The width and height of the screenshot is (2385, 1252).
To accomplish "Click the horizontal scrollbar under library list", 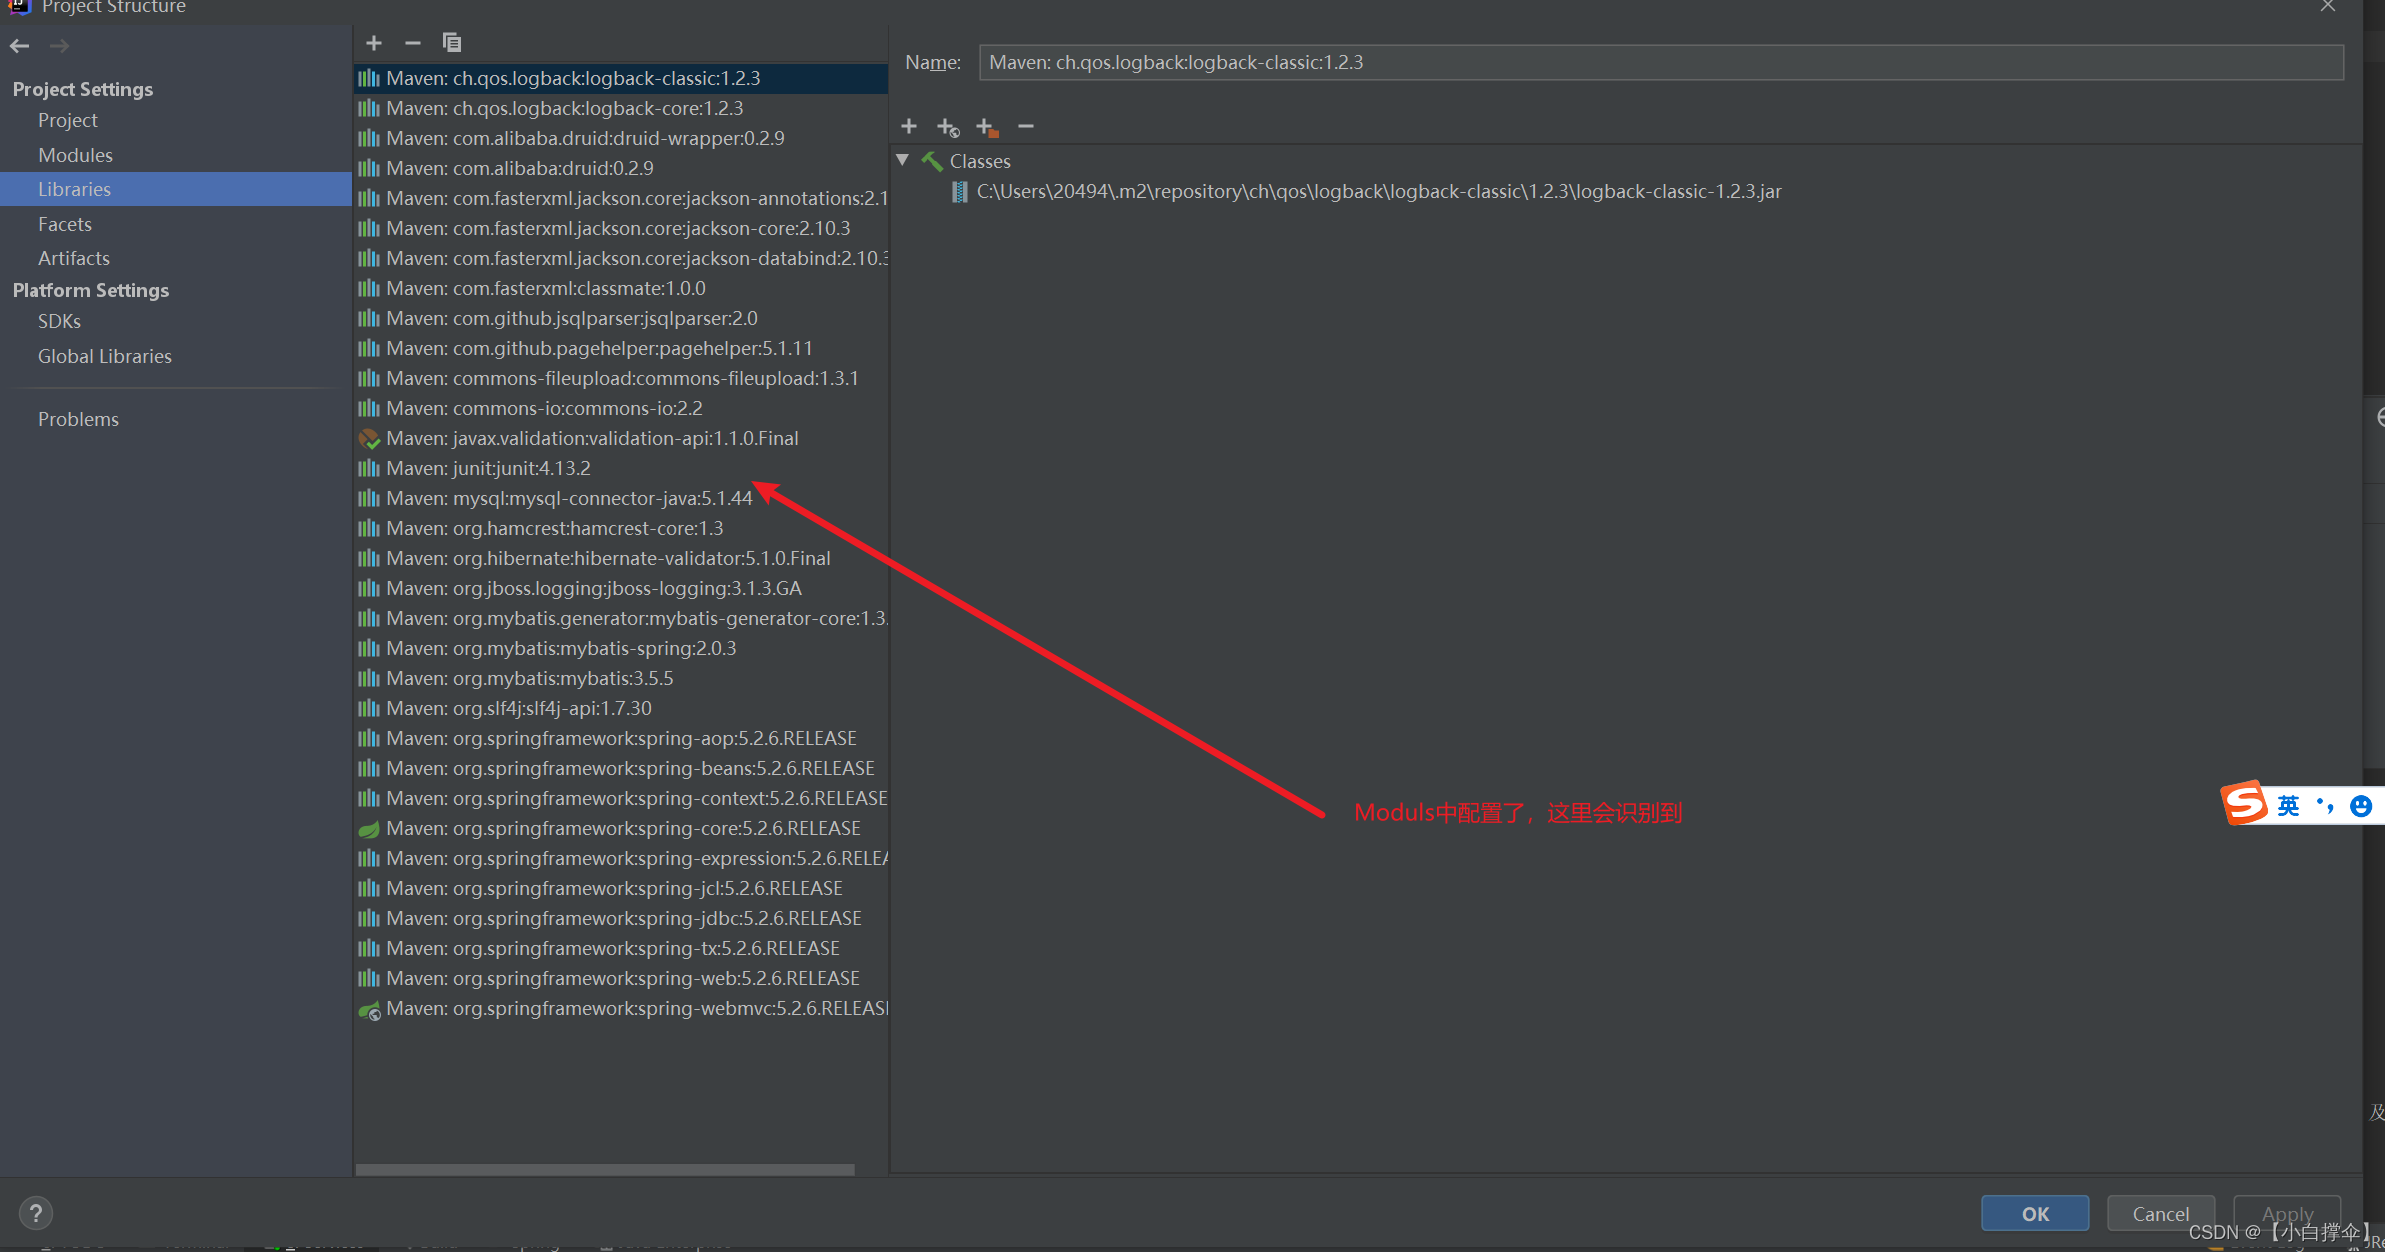I will tap(605, 1169).
